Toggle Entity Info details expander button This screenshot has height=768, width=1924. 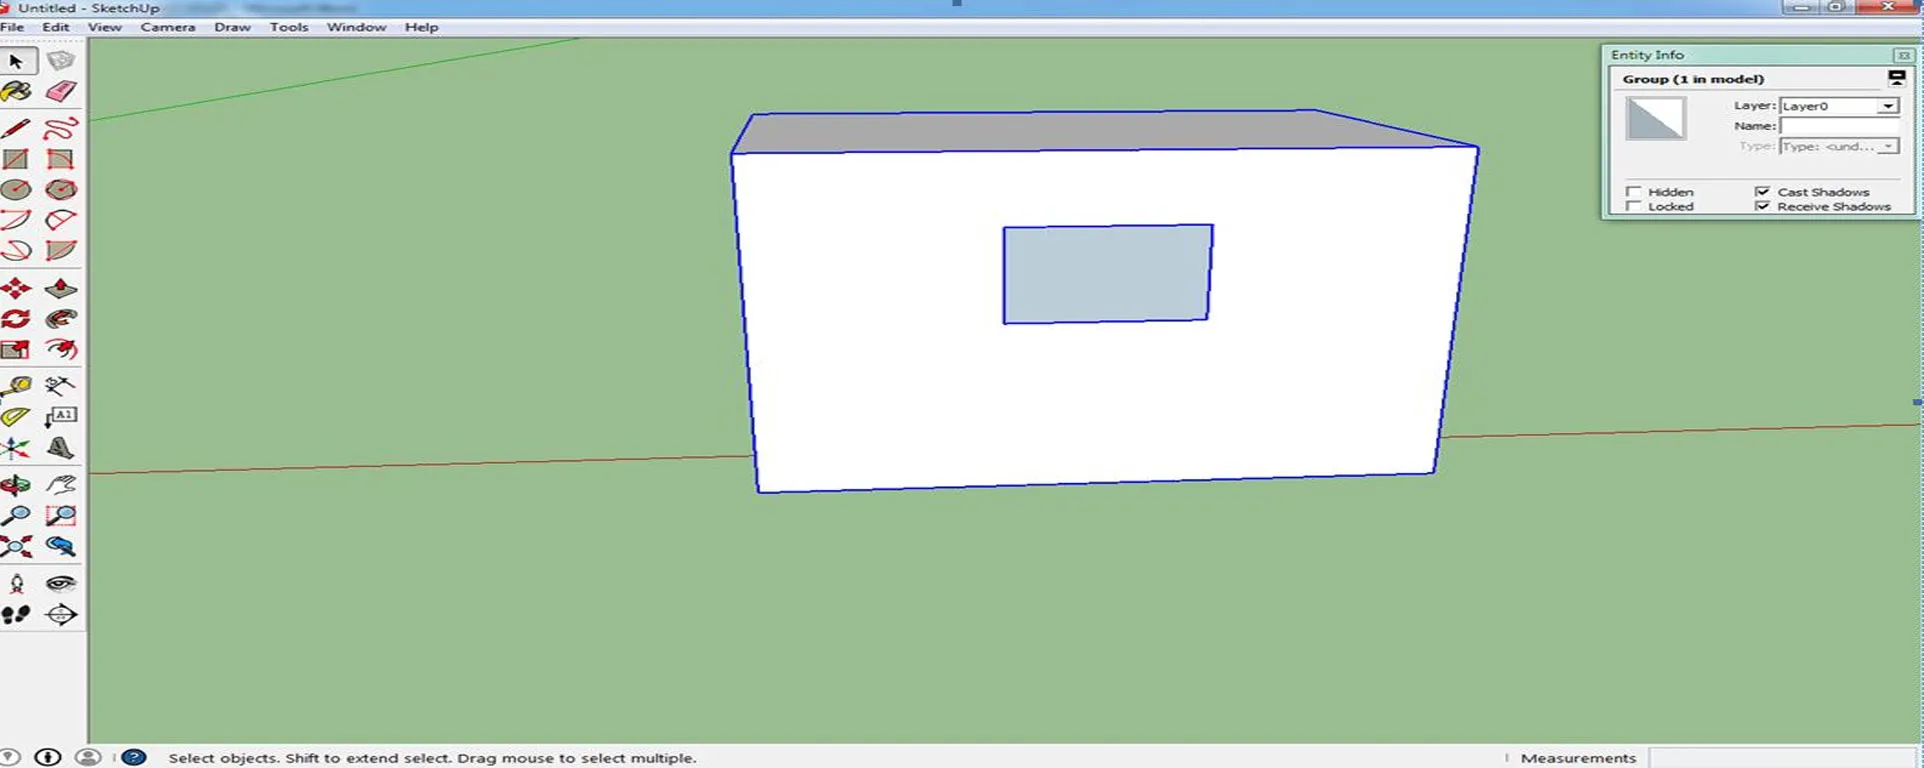1896,78
